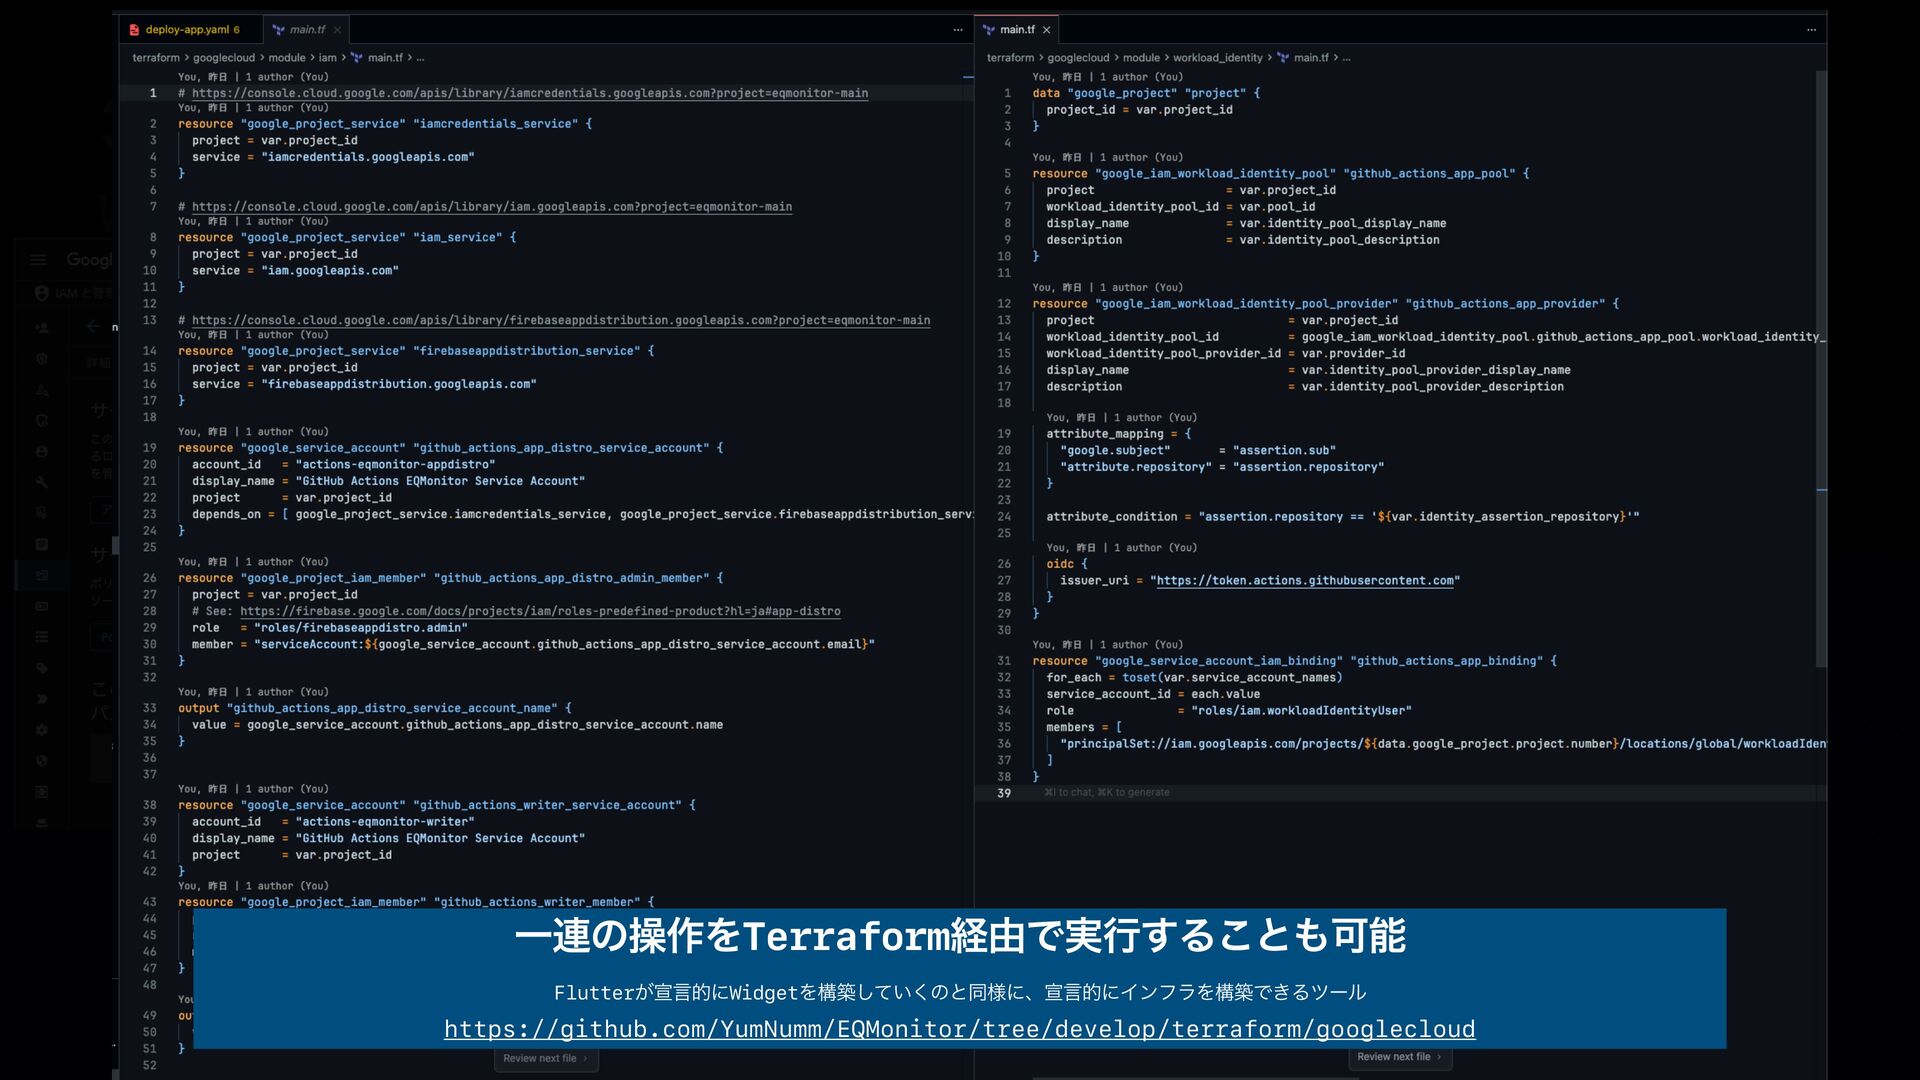Image resolution: width=1920 pixels, height=1080 pixels.
Task: Expand the ellipsis breadcrumb after left main.tf
Action: [x=420, y=58]
